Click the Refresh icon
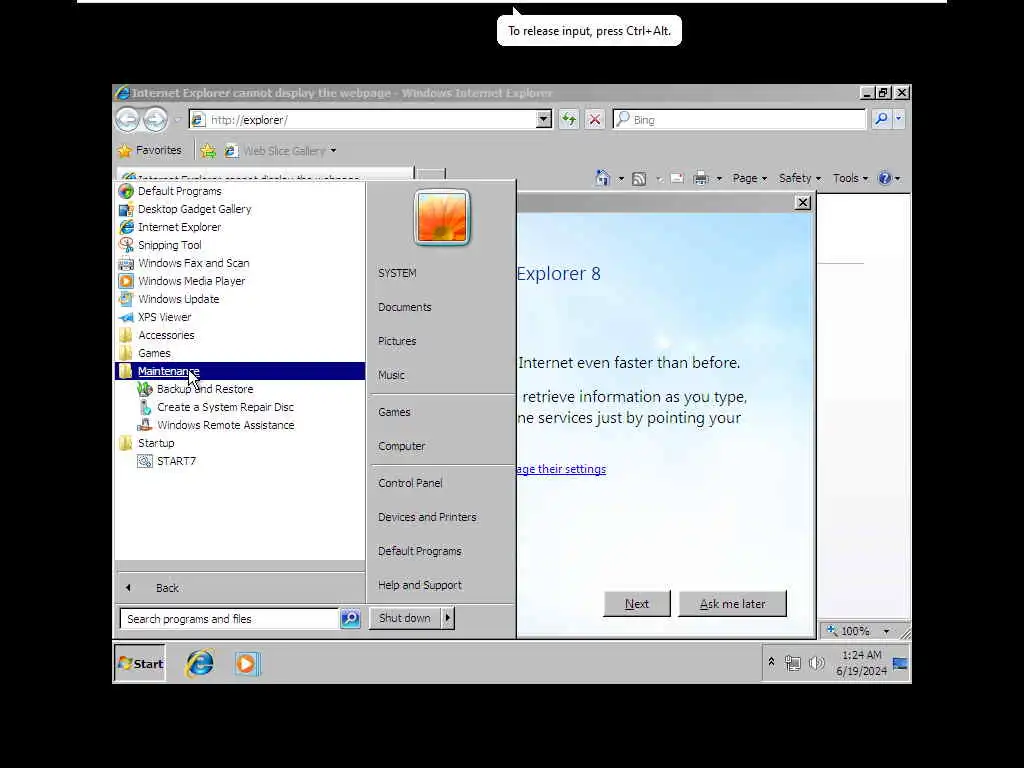Image resolution: width=1024 pixels, height=768 pixels. (569, 120)
